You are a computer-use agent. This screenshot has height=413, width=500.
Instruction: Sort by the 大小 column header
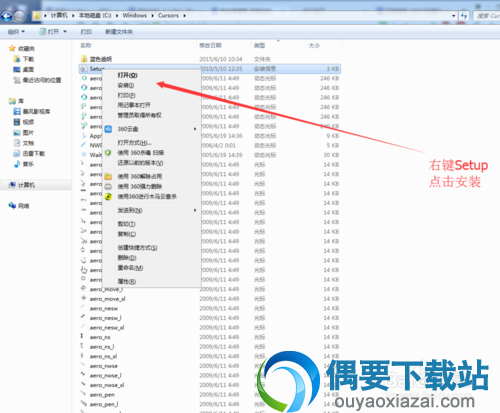[314, 45]
